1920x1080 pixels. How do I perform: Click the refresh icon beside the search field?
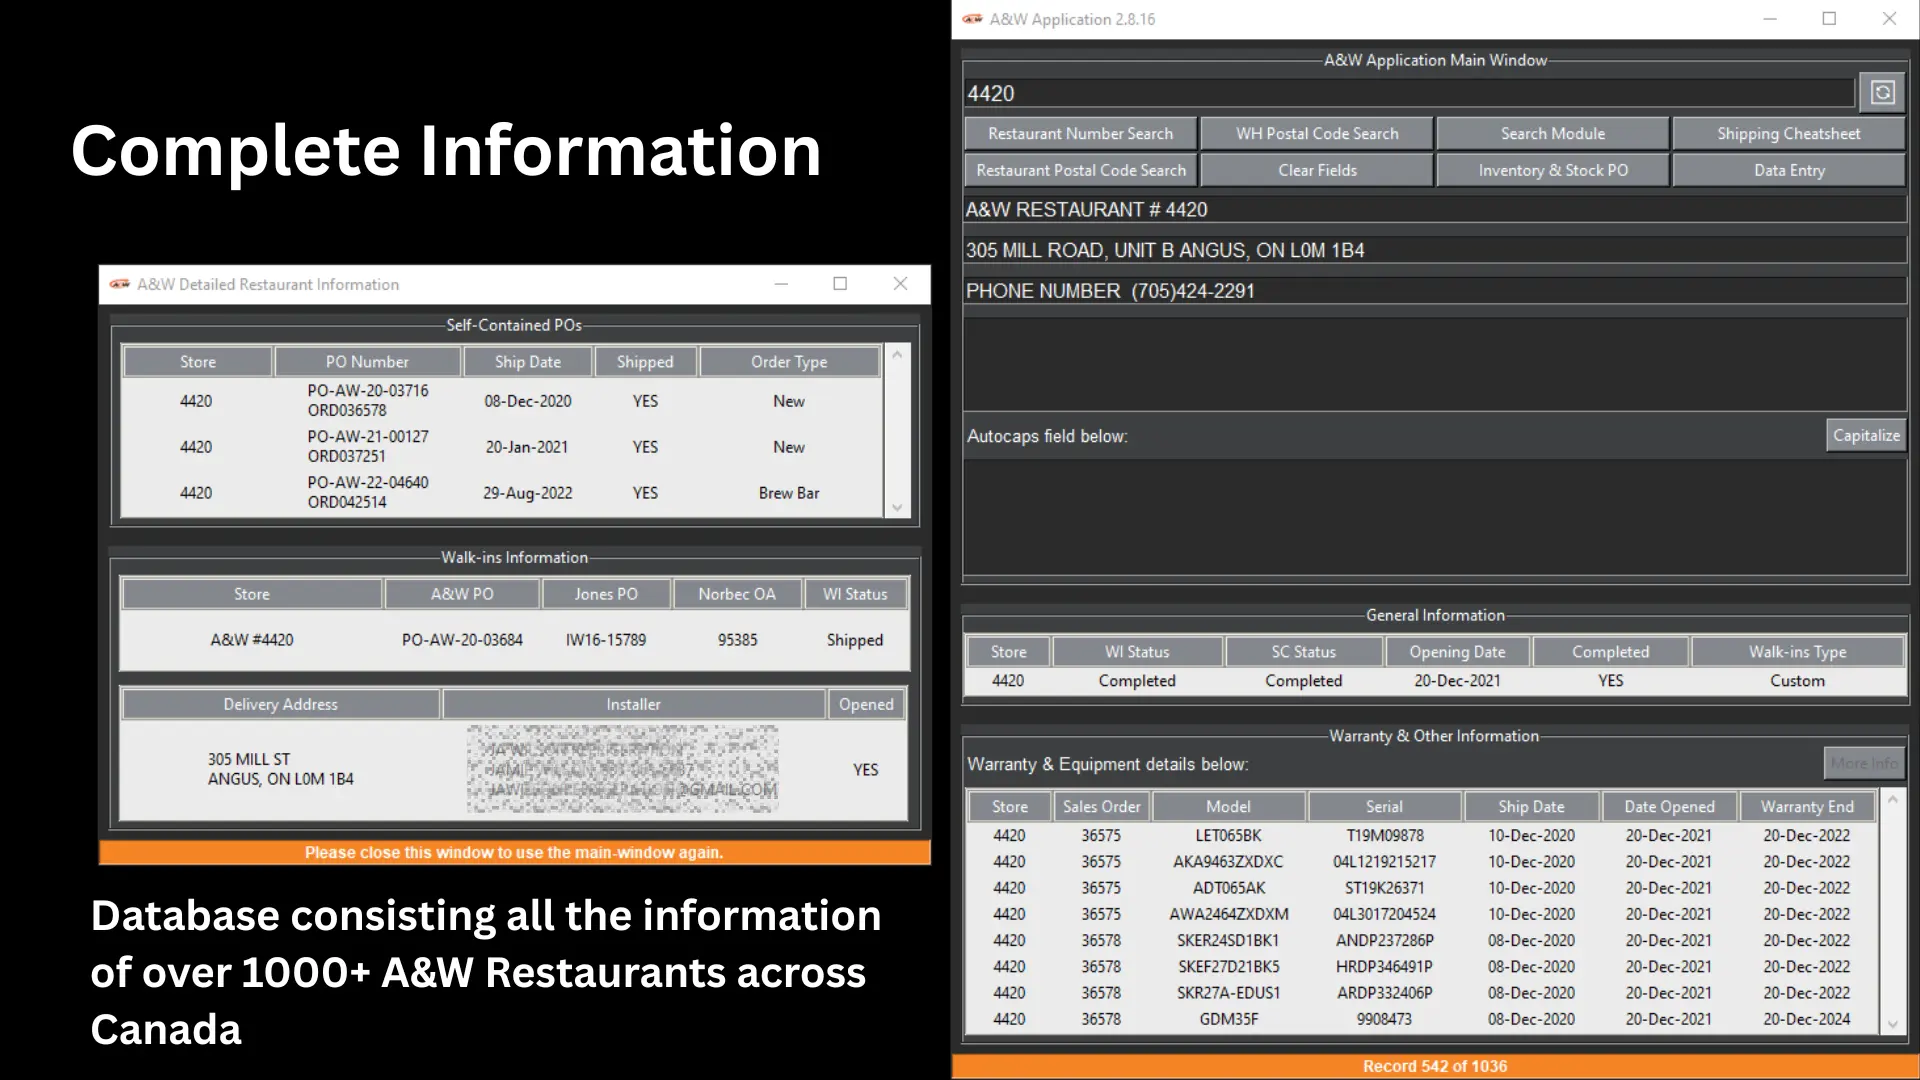(x=1883, y=92)
